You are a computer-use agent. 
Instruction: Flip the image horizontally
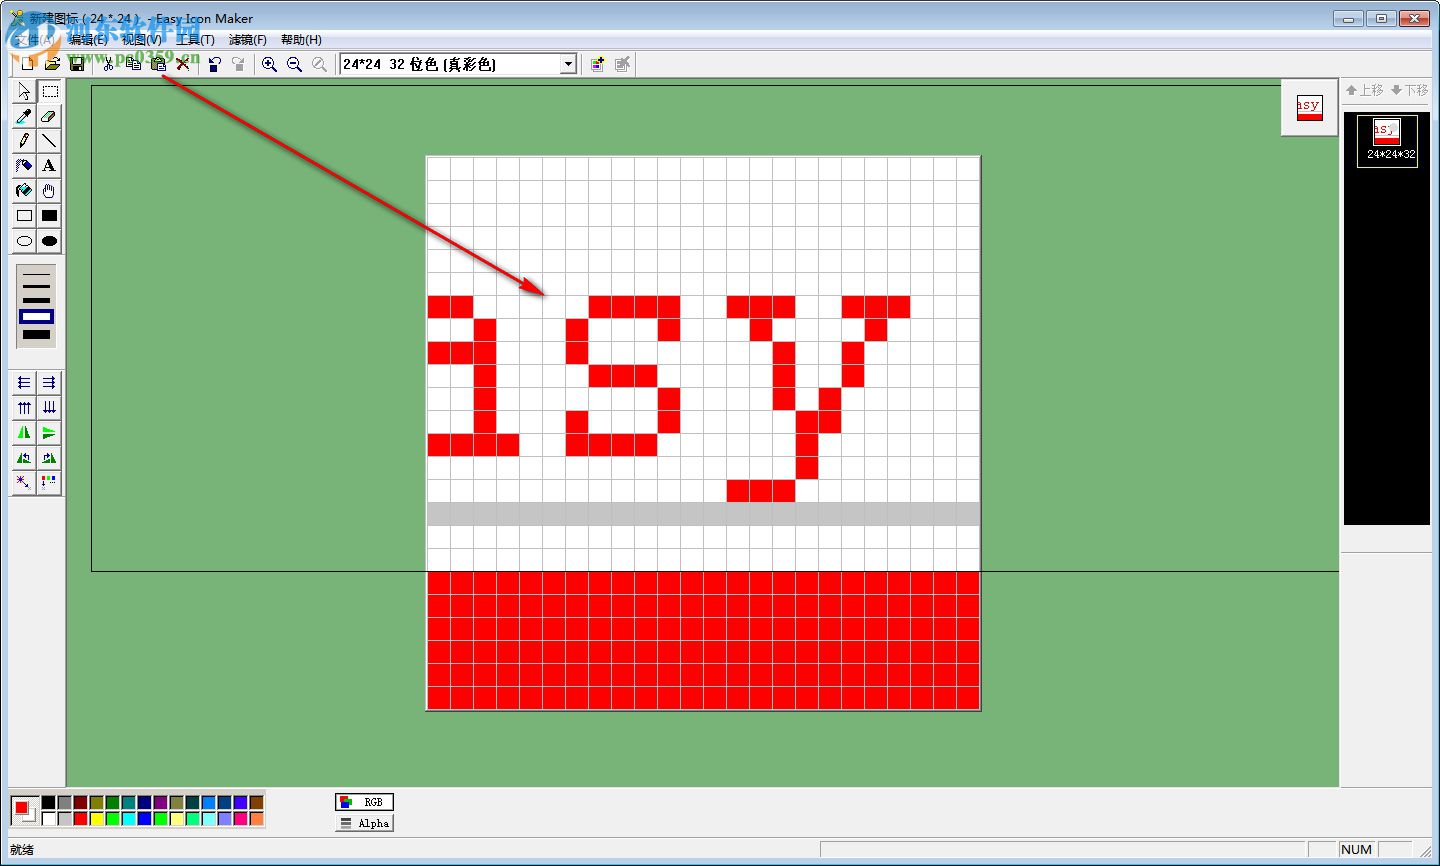click(x=24, y=433)
